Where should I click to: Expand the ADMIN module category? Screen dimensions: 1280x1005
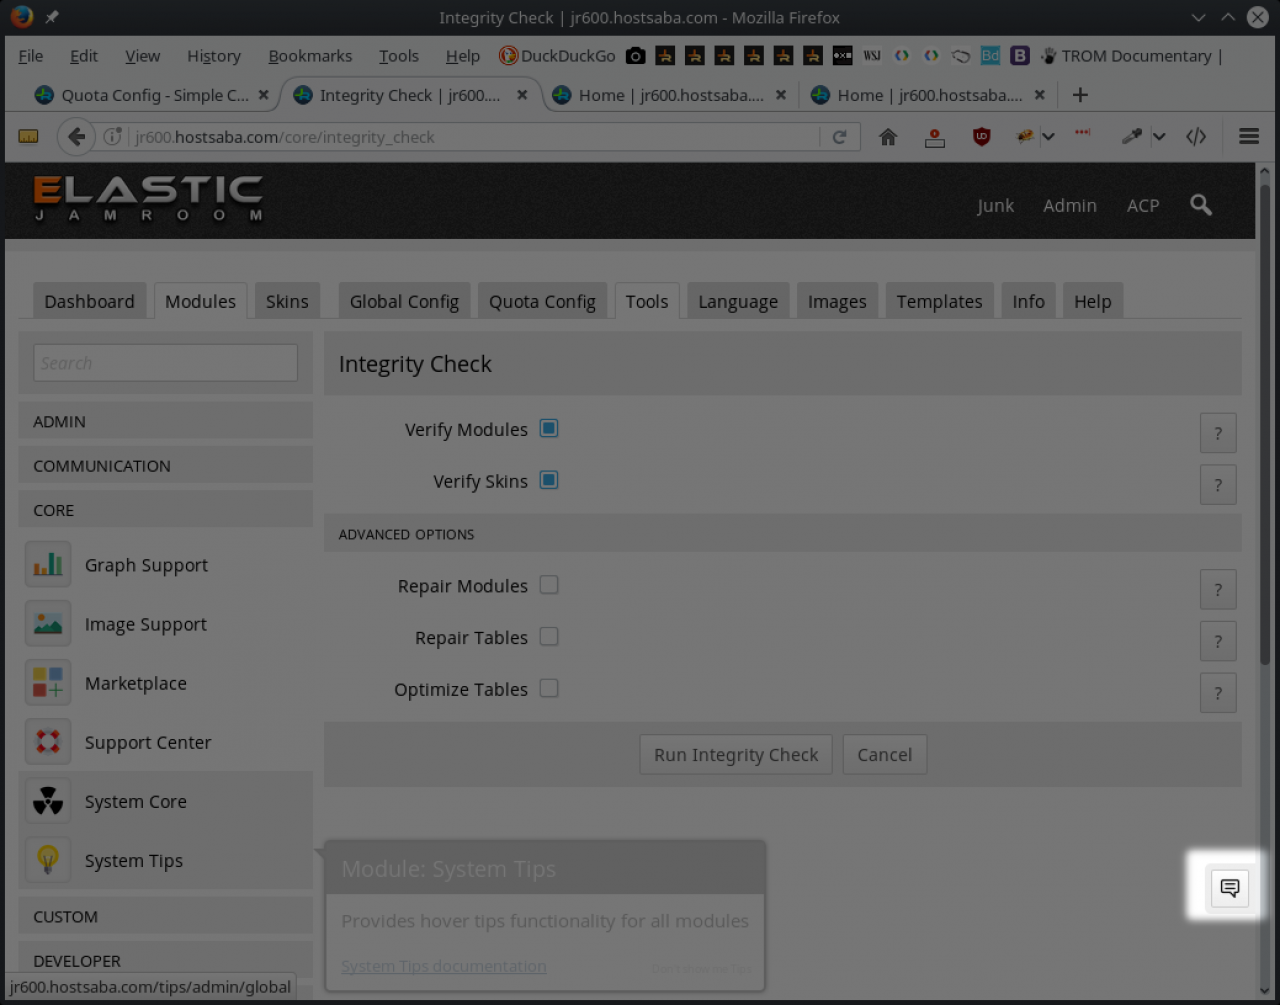pyautogui.click(x=165, y=422)
